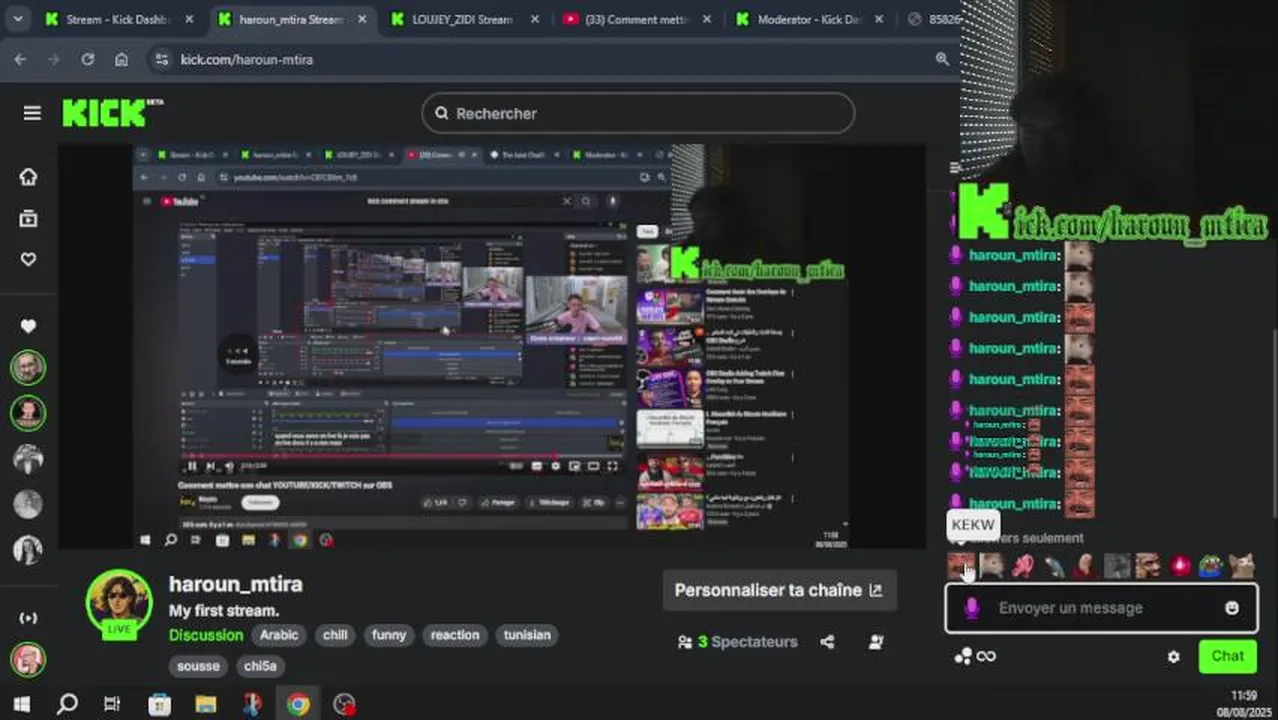The image size is (1278, 720).
Task: Switch to Stream - Kick Dashboard tab
Action: [119, 19]
